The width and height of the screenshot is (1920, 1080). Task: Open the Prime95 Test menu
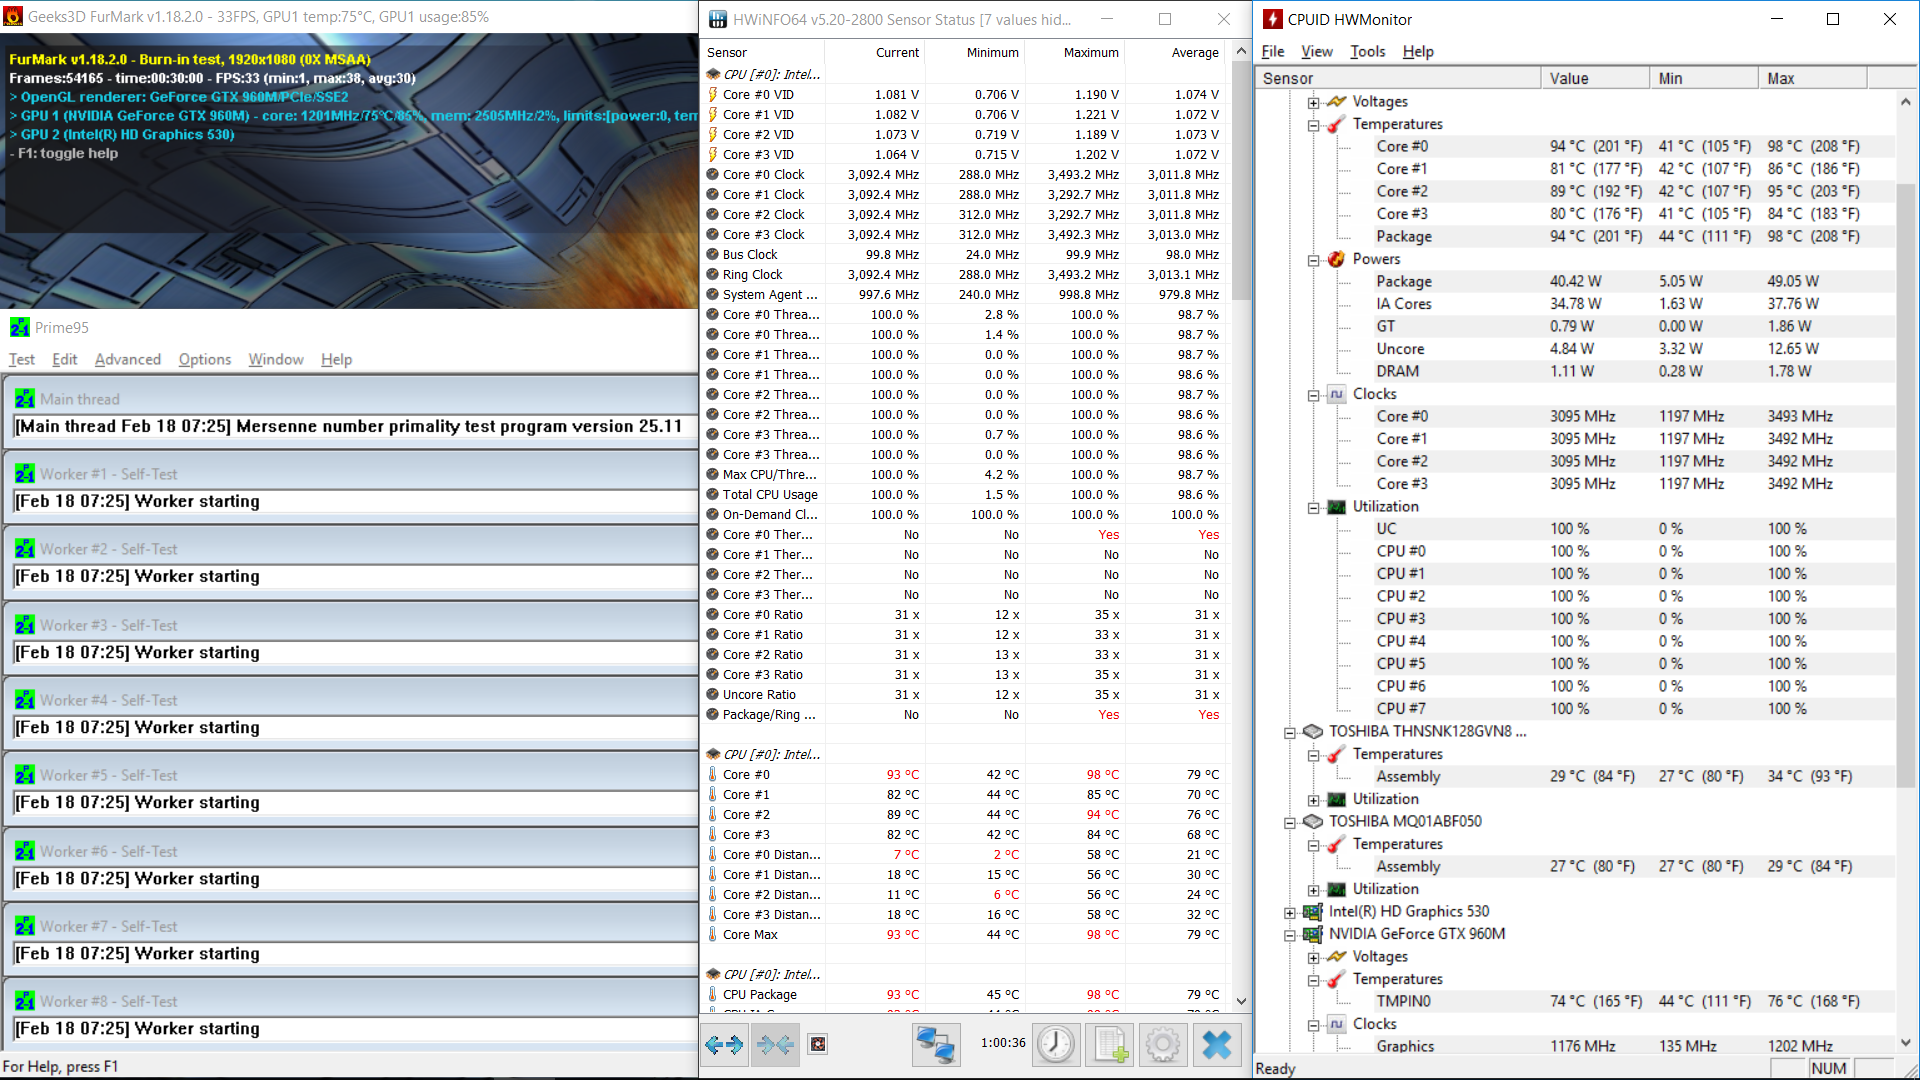(22, 359)
